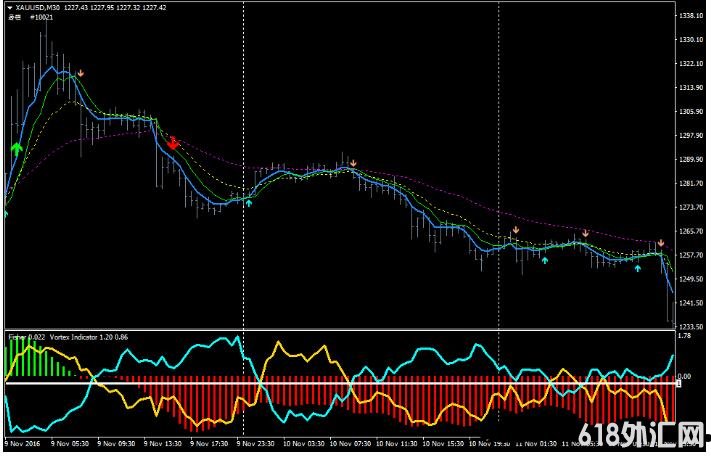Click the large green buy arrow
This screenshot has width=711, height=459.
pos(16,149)
